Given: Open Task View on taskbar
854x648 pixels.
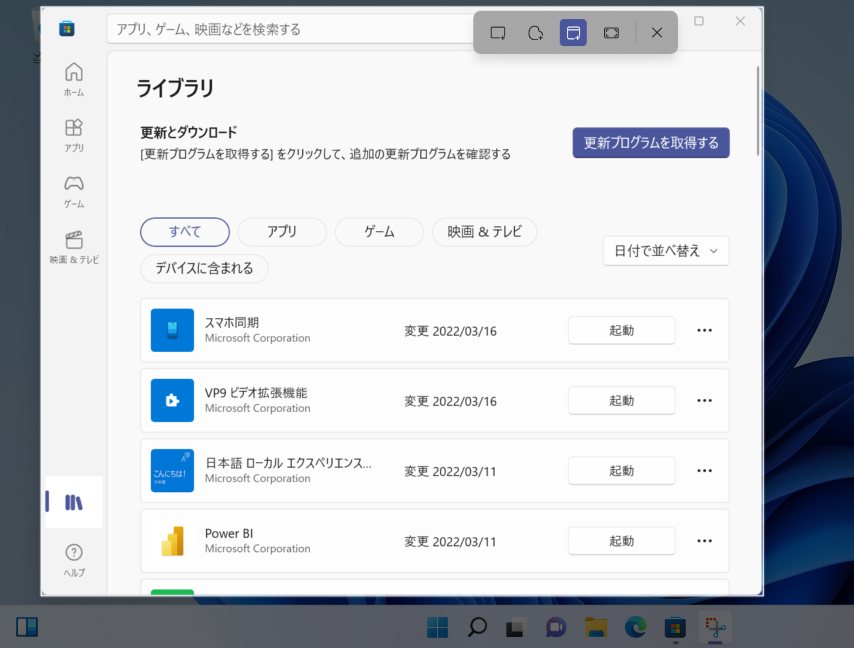Looking at the screenshot, I should [516, 627].
